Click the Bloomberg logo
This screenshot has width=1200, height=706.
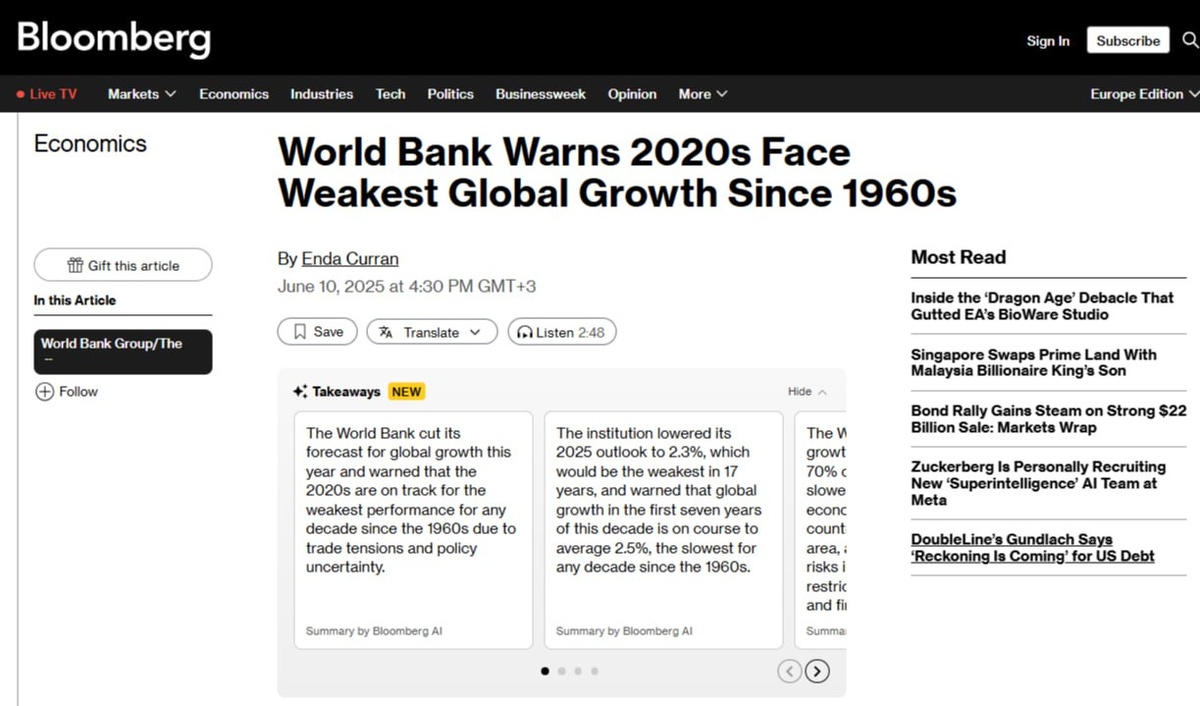[x=114, y=39]
